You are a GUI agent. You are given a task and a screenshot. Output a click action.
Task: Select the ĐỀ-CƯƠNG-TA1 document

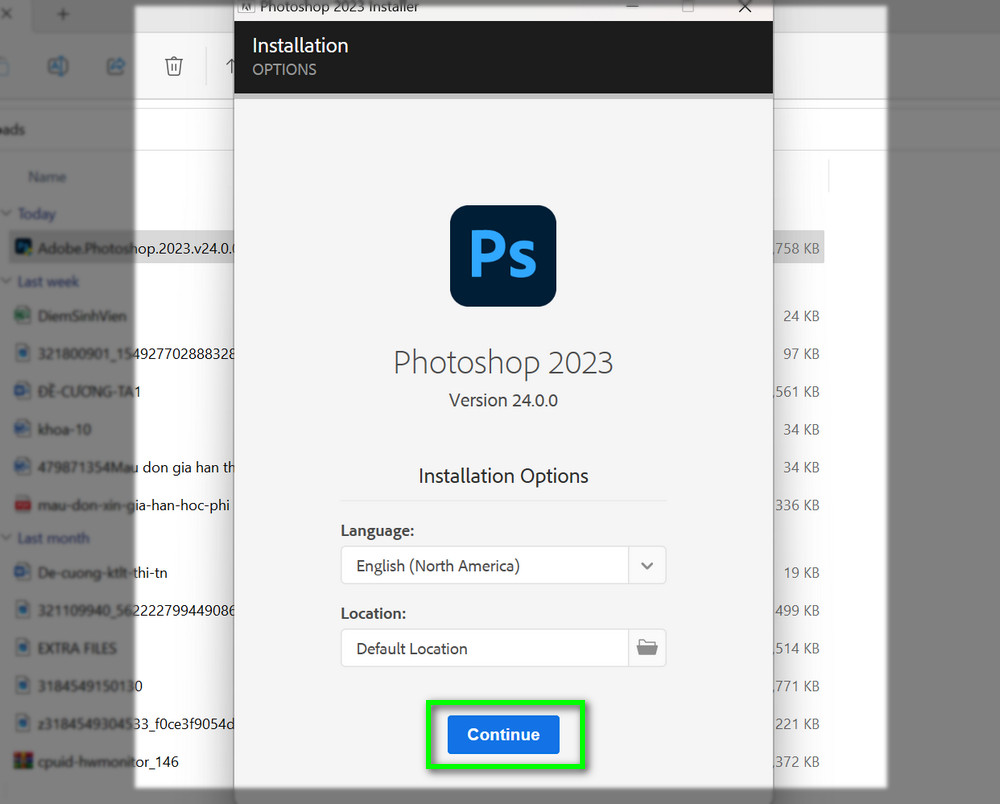pos(89,391)
